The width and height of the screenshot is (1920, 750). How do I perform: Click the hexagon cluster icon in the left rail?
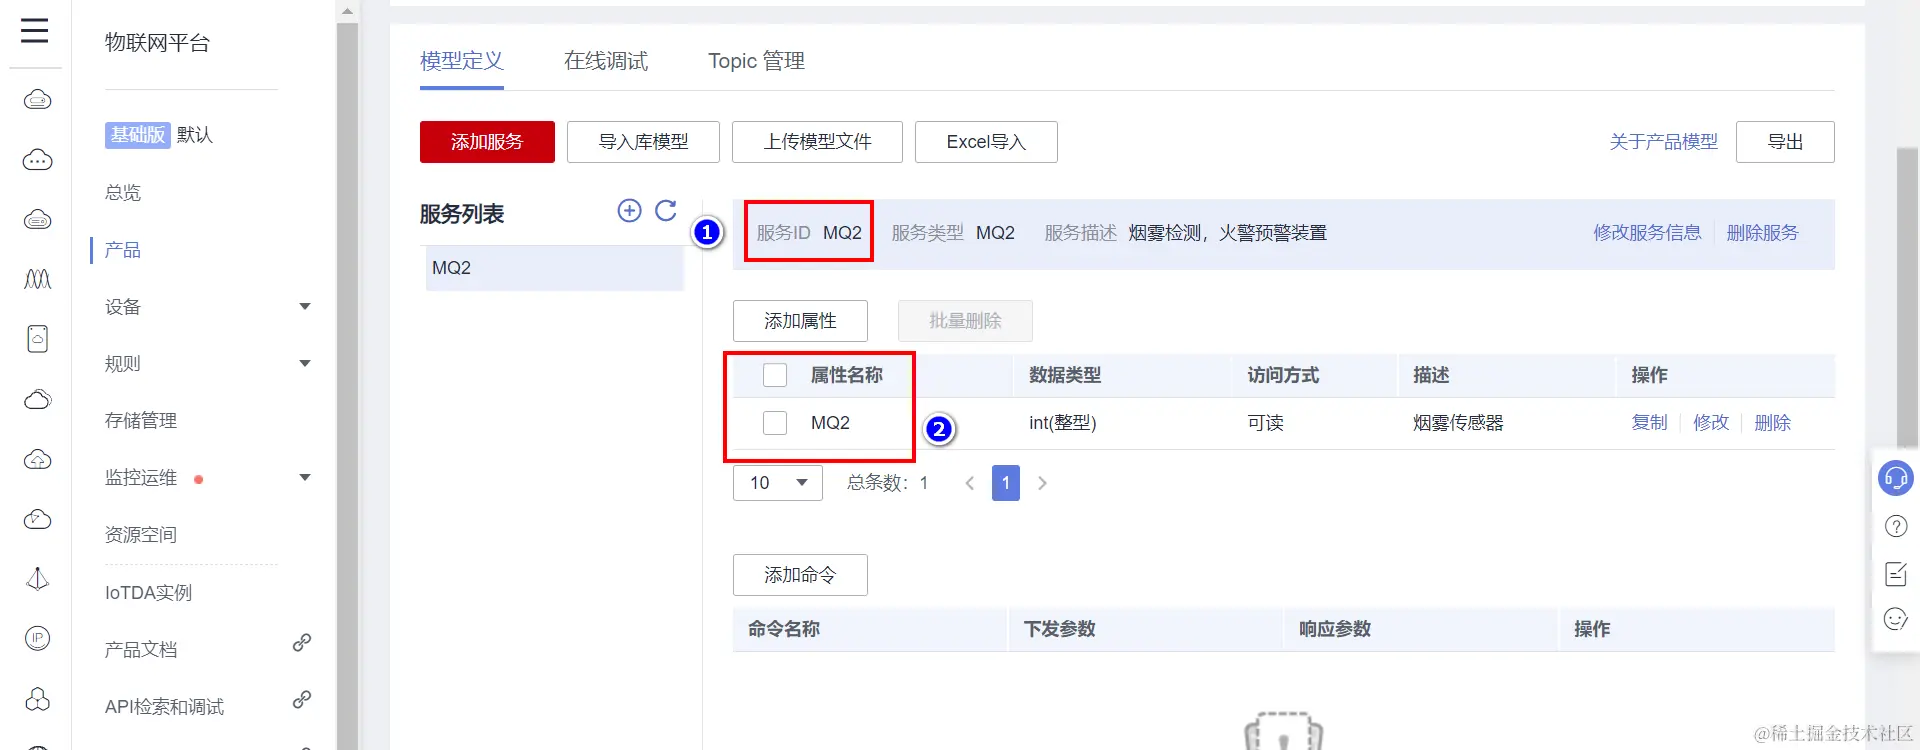(38, 698)
